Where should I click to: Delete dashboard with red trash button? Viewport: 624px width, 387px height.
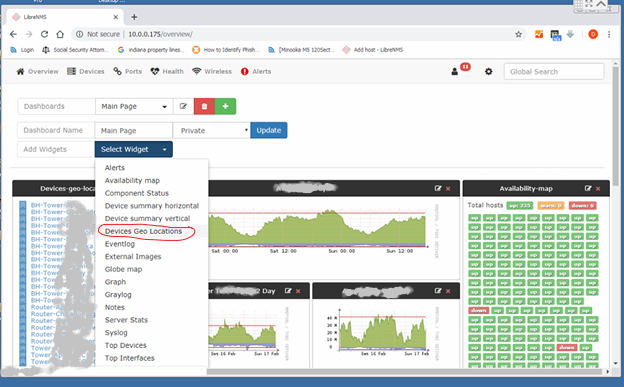[205, 106]
